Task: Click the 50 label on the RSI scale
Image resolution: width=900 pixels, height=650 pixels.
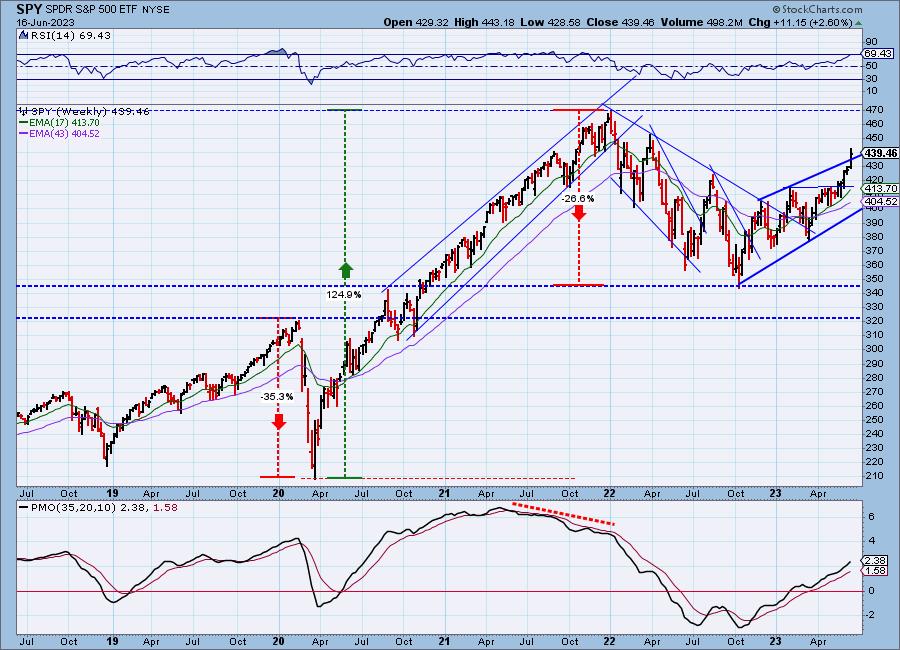Action: [872, 66]
